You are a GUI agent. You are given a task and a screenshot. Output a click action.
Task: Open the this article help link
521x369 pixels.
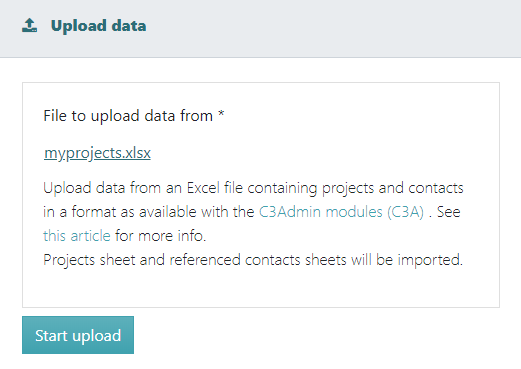click(x=77, y=236)
